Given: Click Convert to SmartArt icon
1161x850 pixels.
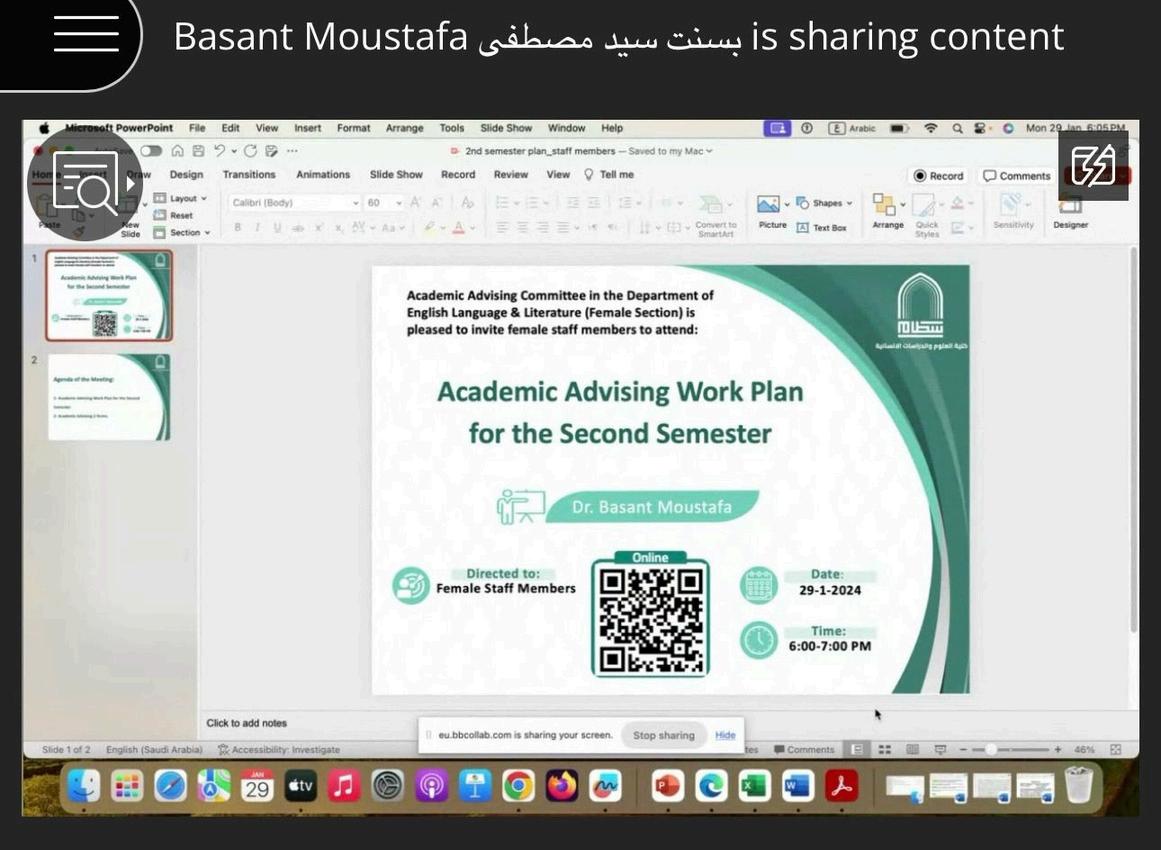Looking at the screenshot, I should [x=712, y=204].
